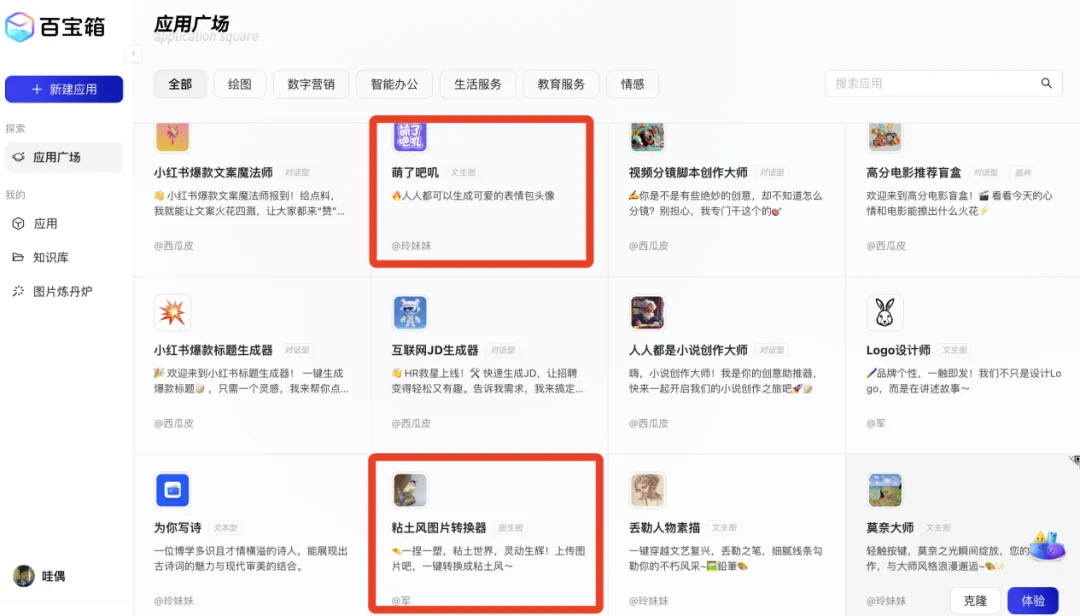This screenshot has width=1080, height=616.
Task: Click the 萌了吧叽 app icon
Action: (x=410, y=136)
